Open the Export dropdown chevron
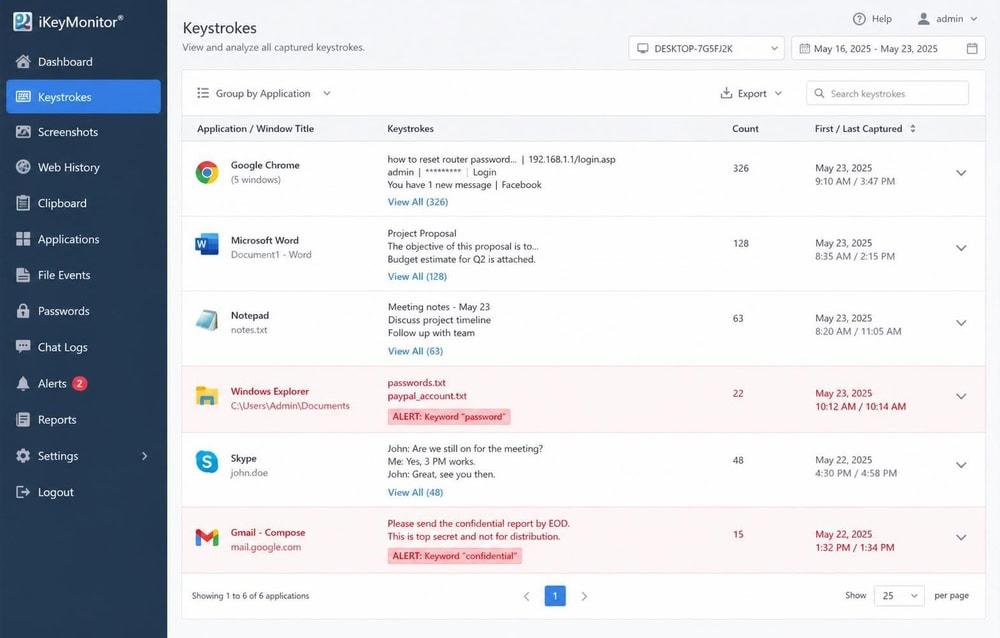The height and width of the screenshot is (638, 1000). pyautogui.click(x=778, y=93)
